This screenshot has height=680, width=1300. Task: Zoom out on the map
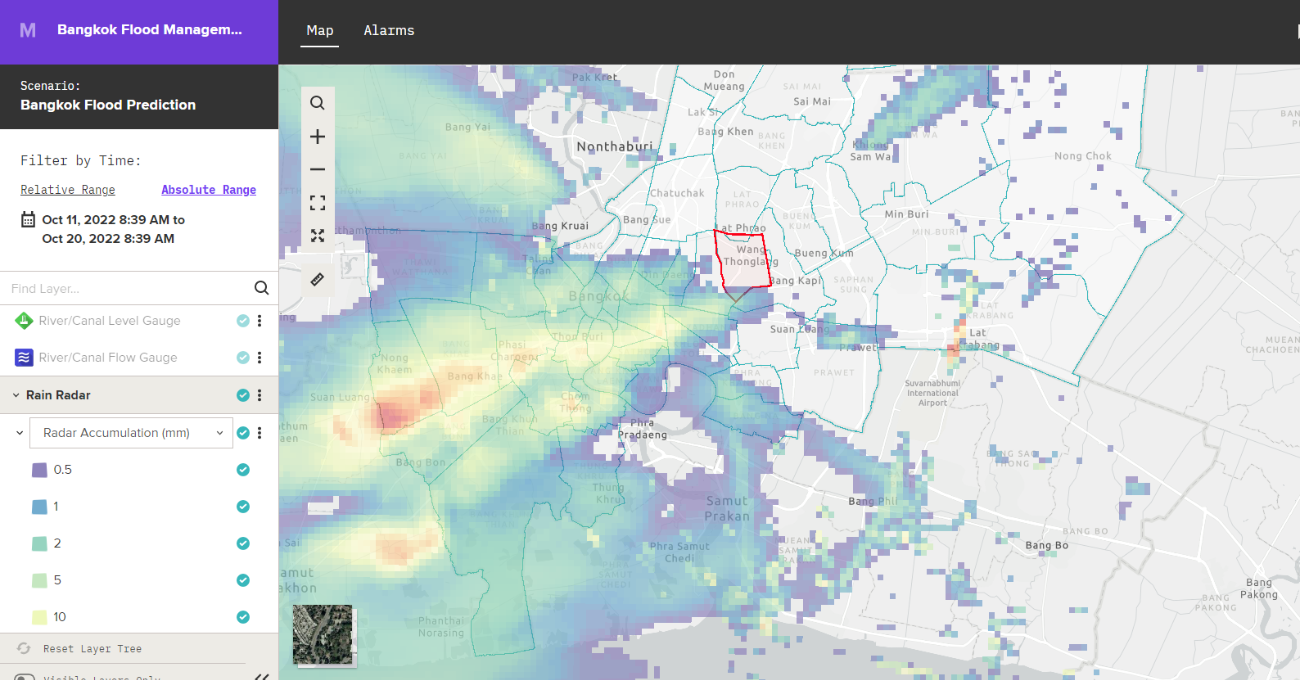pos(317,170)
